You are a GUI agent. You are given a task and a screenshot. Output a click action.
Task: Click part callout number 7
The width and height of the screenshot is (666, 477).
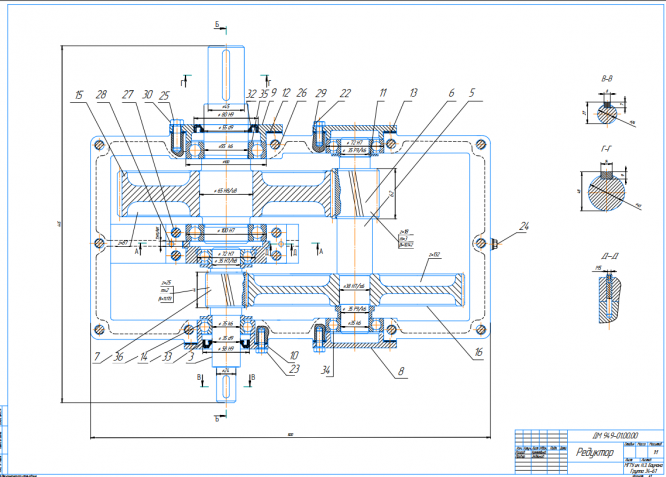tap(97, 356)
